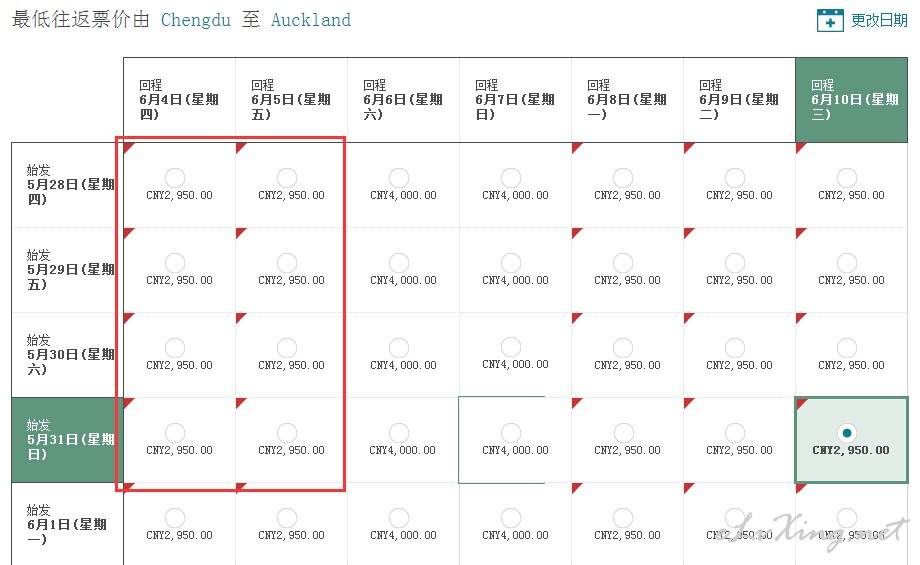
Task: Select fare for 5月28日 departure, 6月4日 return
Action: tap(175, 178)
